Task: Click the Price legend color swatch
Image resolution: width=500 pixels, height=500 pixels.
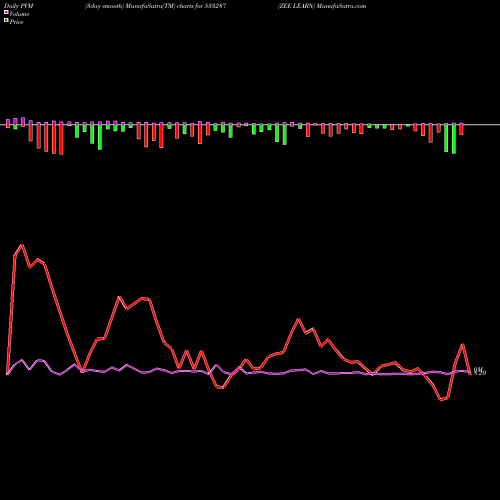Action: click(6, 21)
